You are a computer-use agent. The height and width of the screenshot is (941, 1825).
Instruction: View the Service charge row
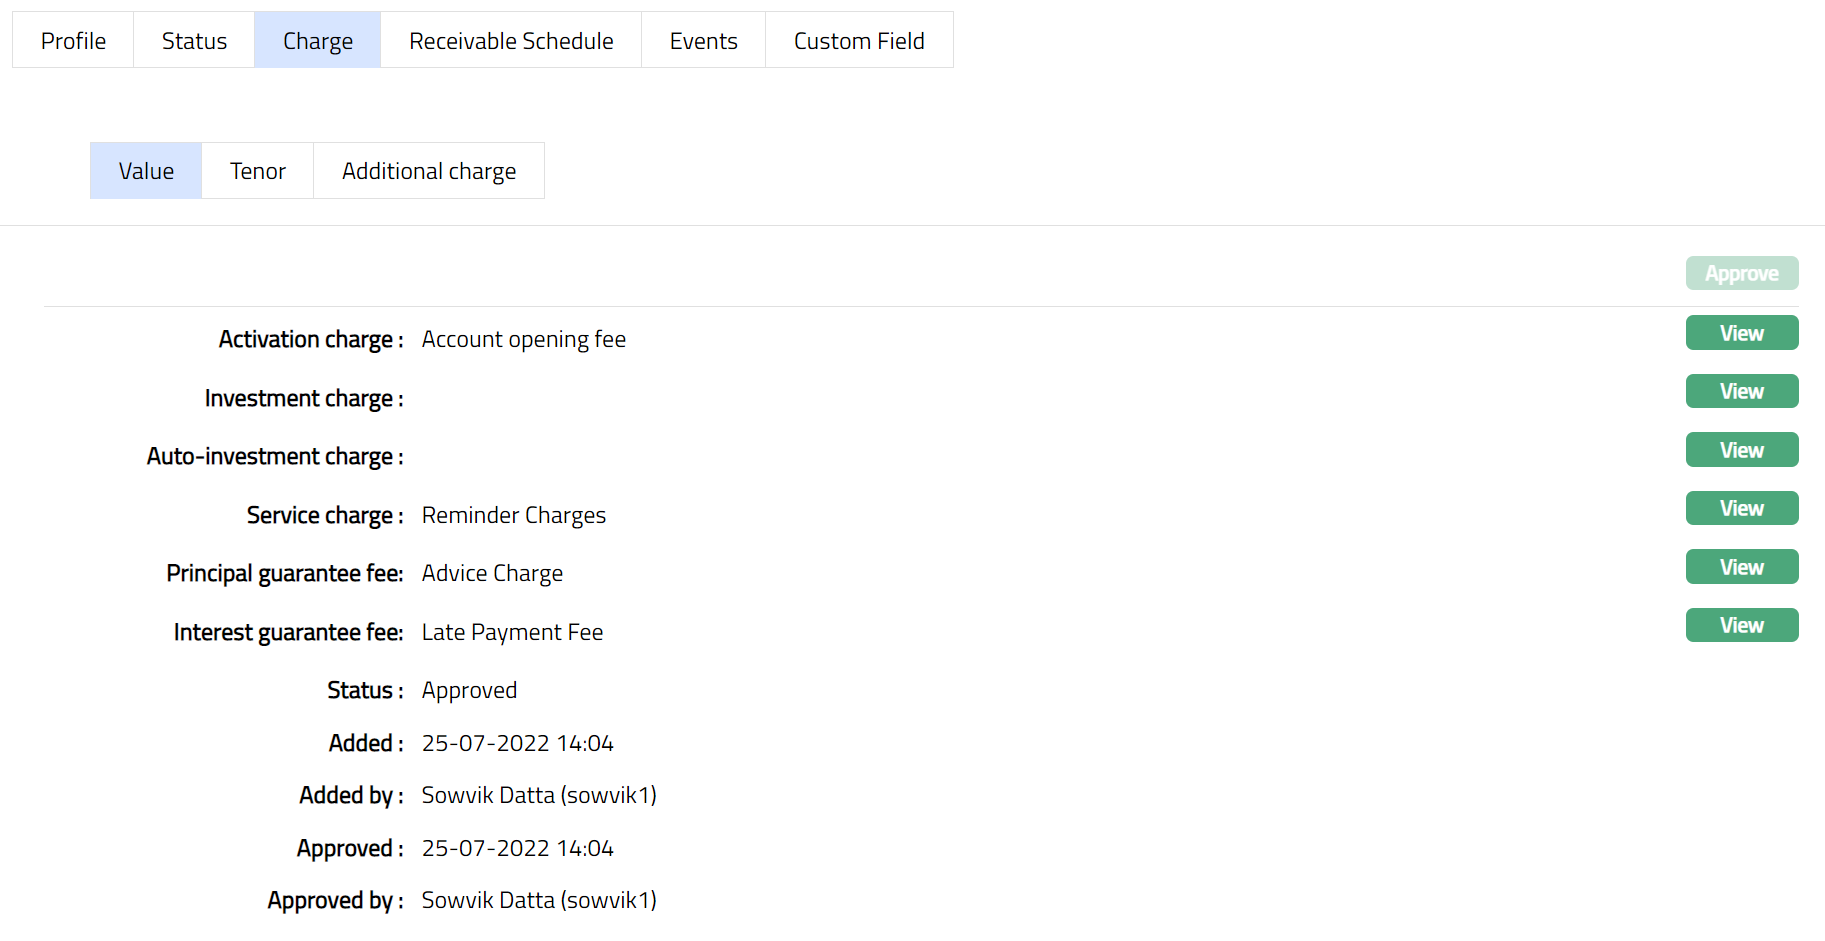[1741, 508]
